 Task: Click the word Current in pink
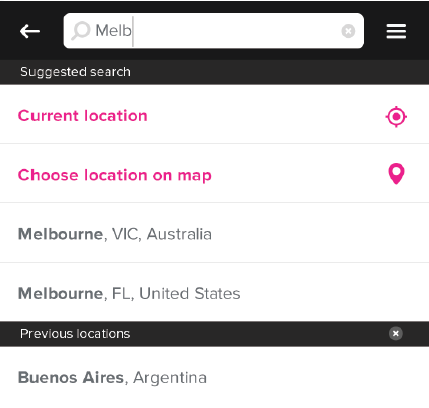[48, 116]
